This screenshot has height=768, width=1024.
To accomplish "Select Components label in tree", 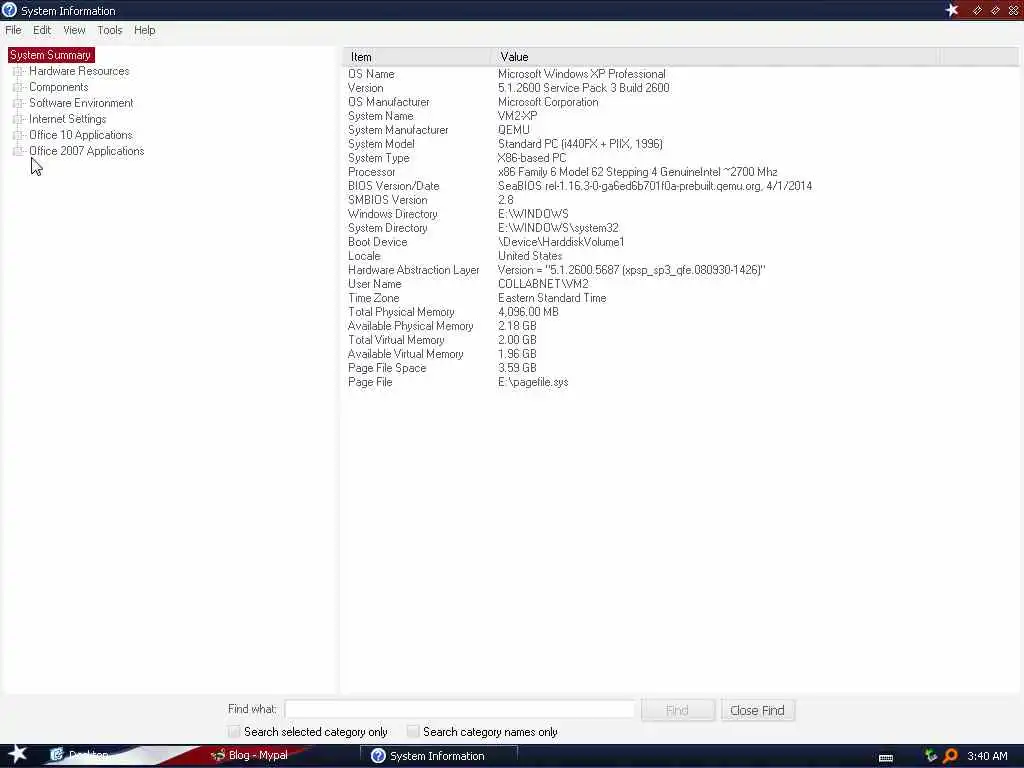I will tap(59, 87).
